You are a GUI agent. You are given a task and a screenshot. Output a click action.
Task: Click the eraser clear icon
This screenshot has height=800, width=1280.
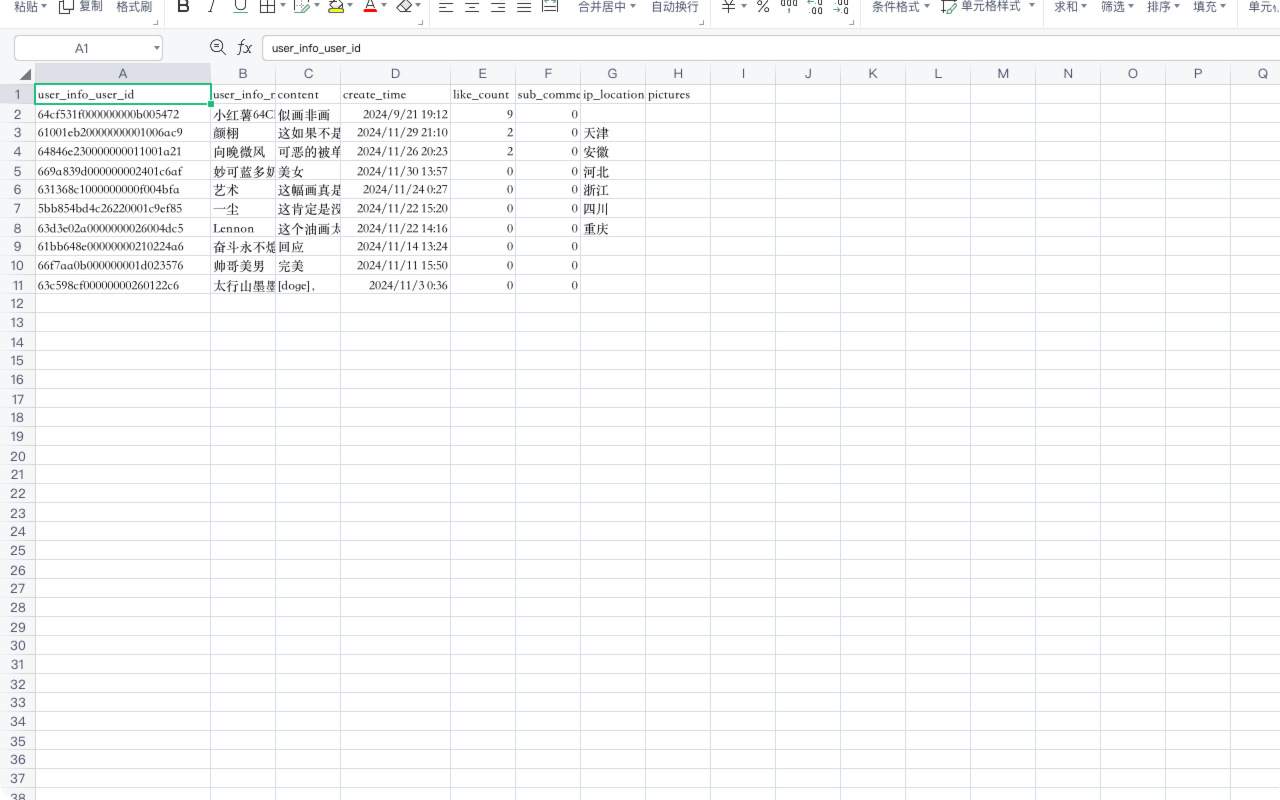coord(404,7)
